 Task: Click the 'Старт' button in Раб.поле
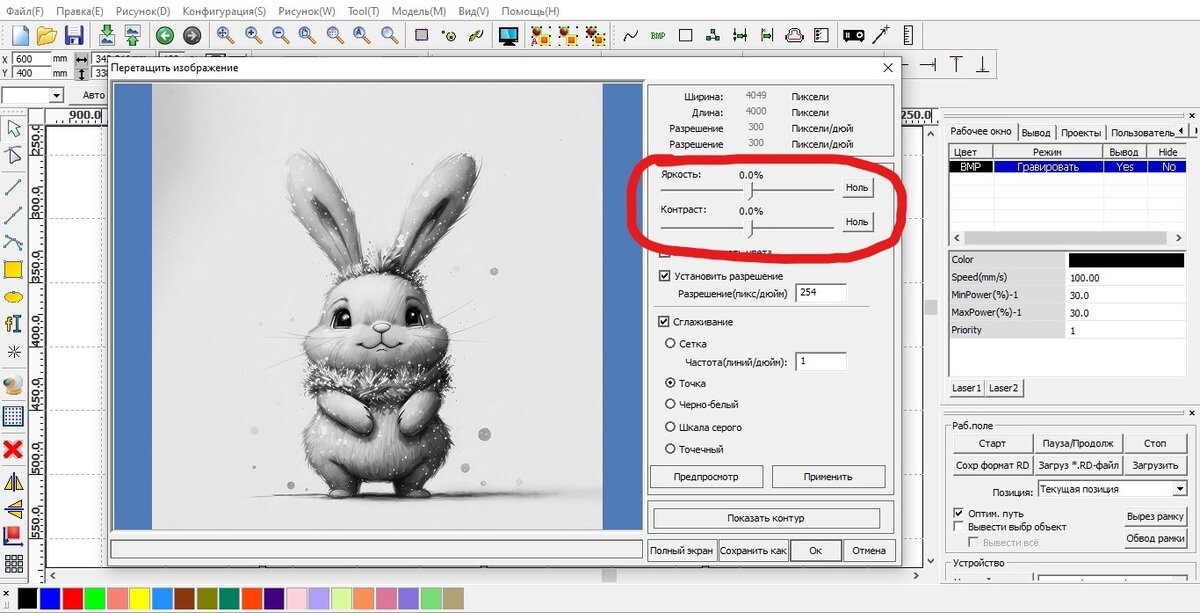pos(992,443)
